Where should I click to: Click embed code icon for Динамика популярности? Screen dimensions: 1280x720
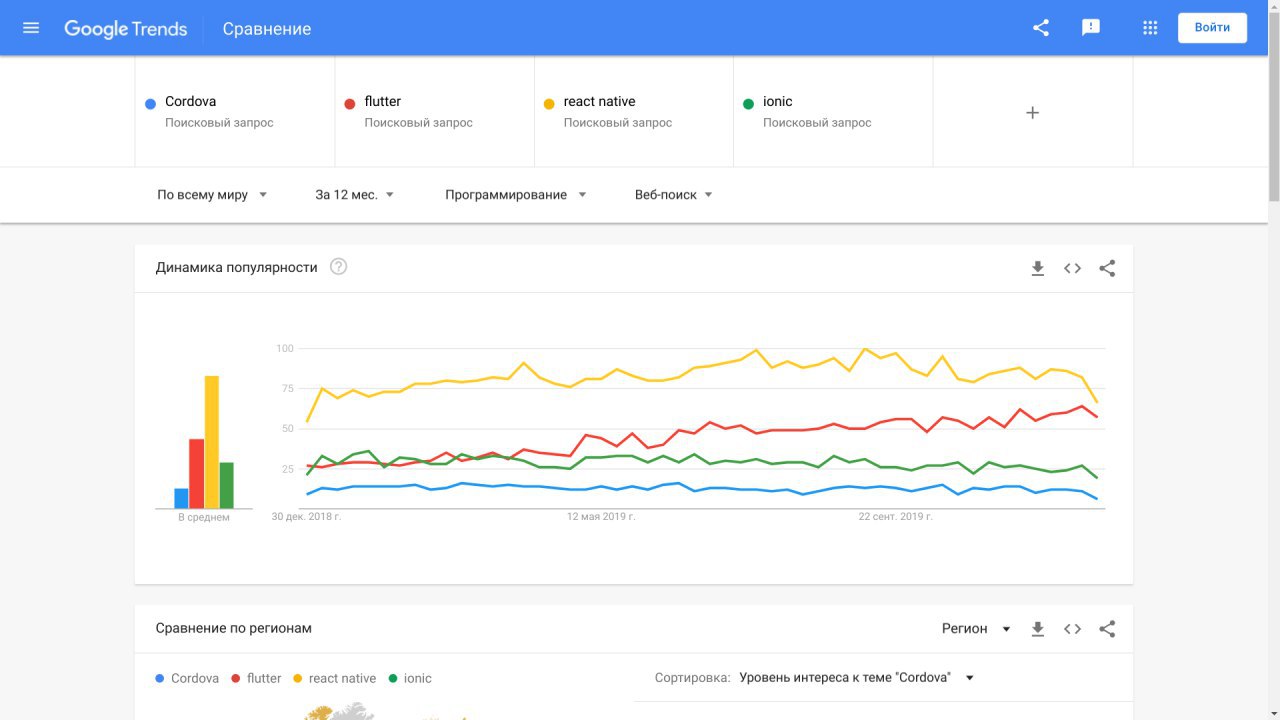point(1072,268)
